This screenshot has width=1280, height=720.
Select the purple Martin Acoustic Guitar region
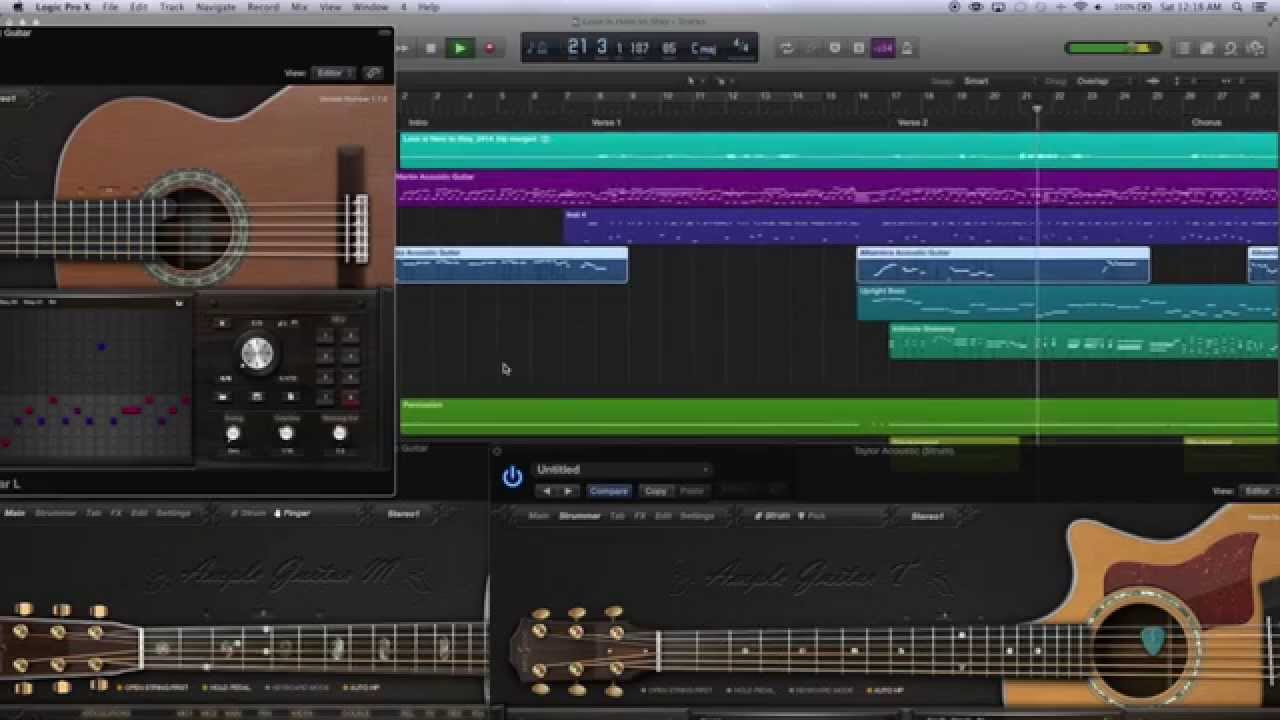click(838, 189)
